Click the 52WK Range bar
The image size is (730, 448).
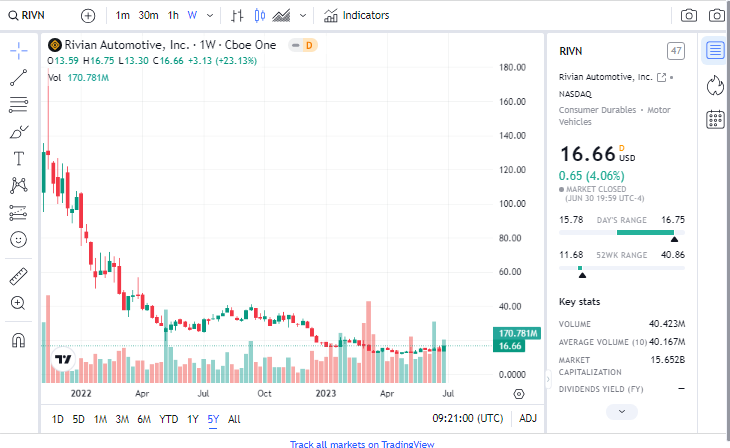tap(622, 268)
